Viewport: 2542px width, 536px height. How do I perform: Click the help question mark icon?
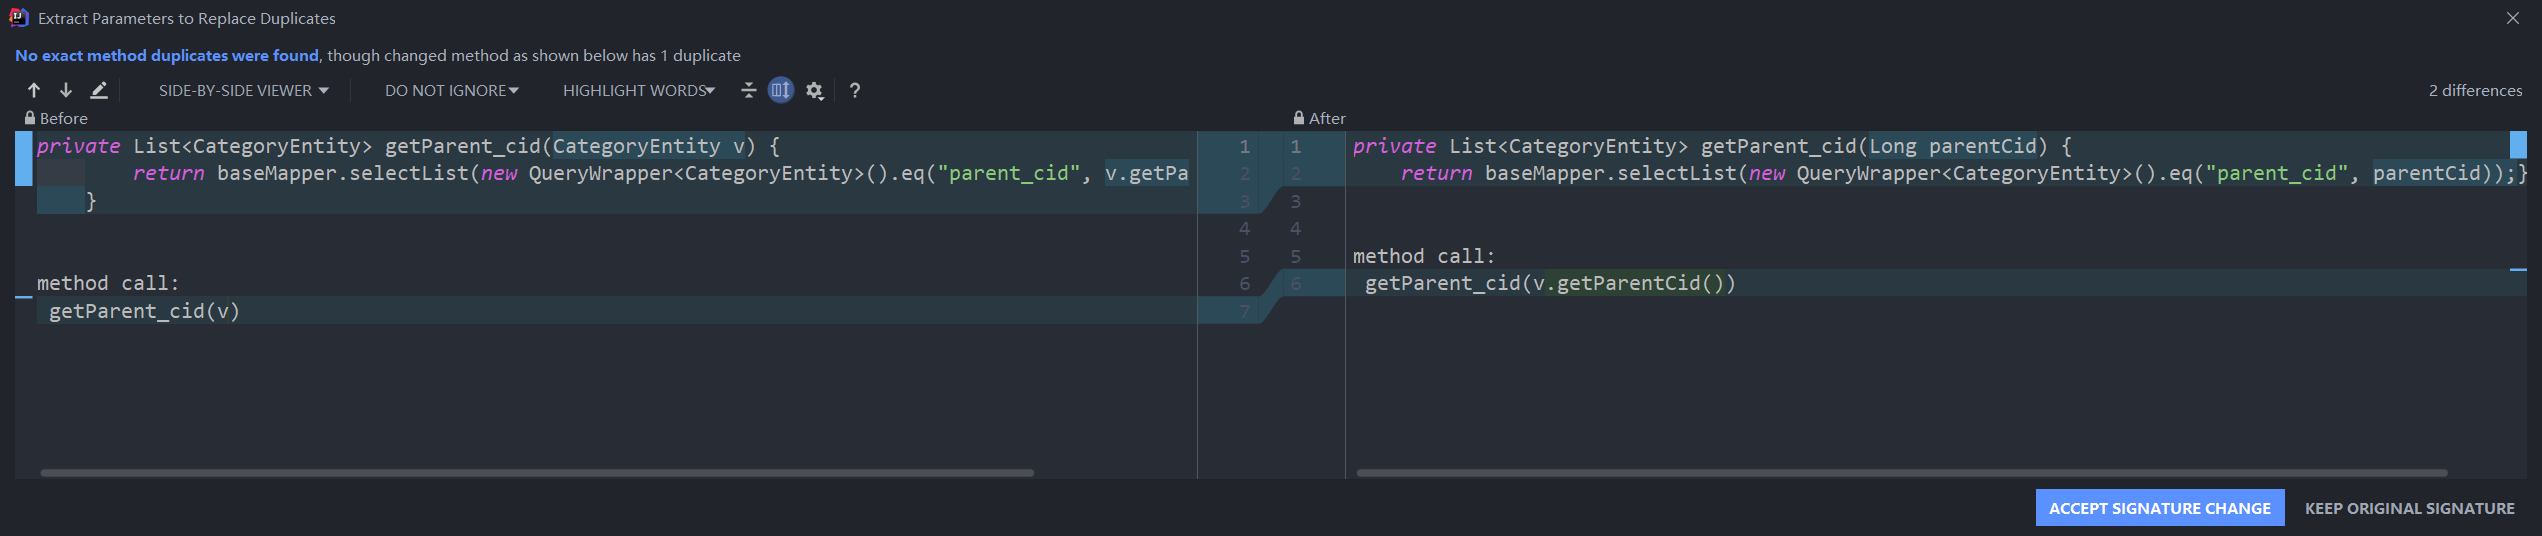855,90
